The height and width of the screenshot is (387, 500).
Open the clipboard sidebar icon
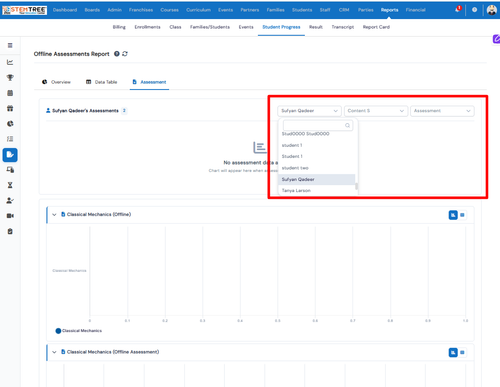pyautogui.click(x=10, y=231)
